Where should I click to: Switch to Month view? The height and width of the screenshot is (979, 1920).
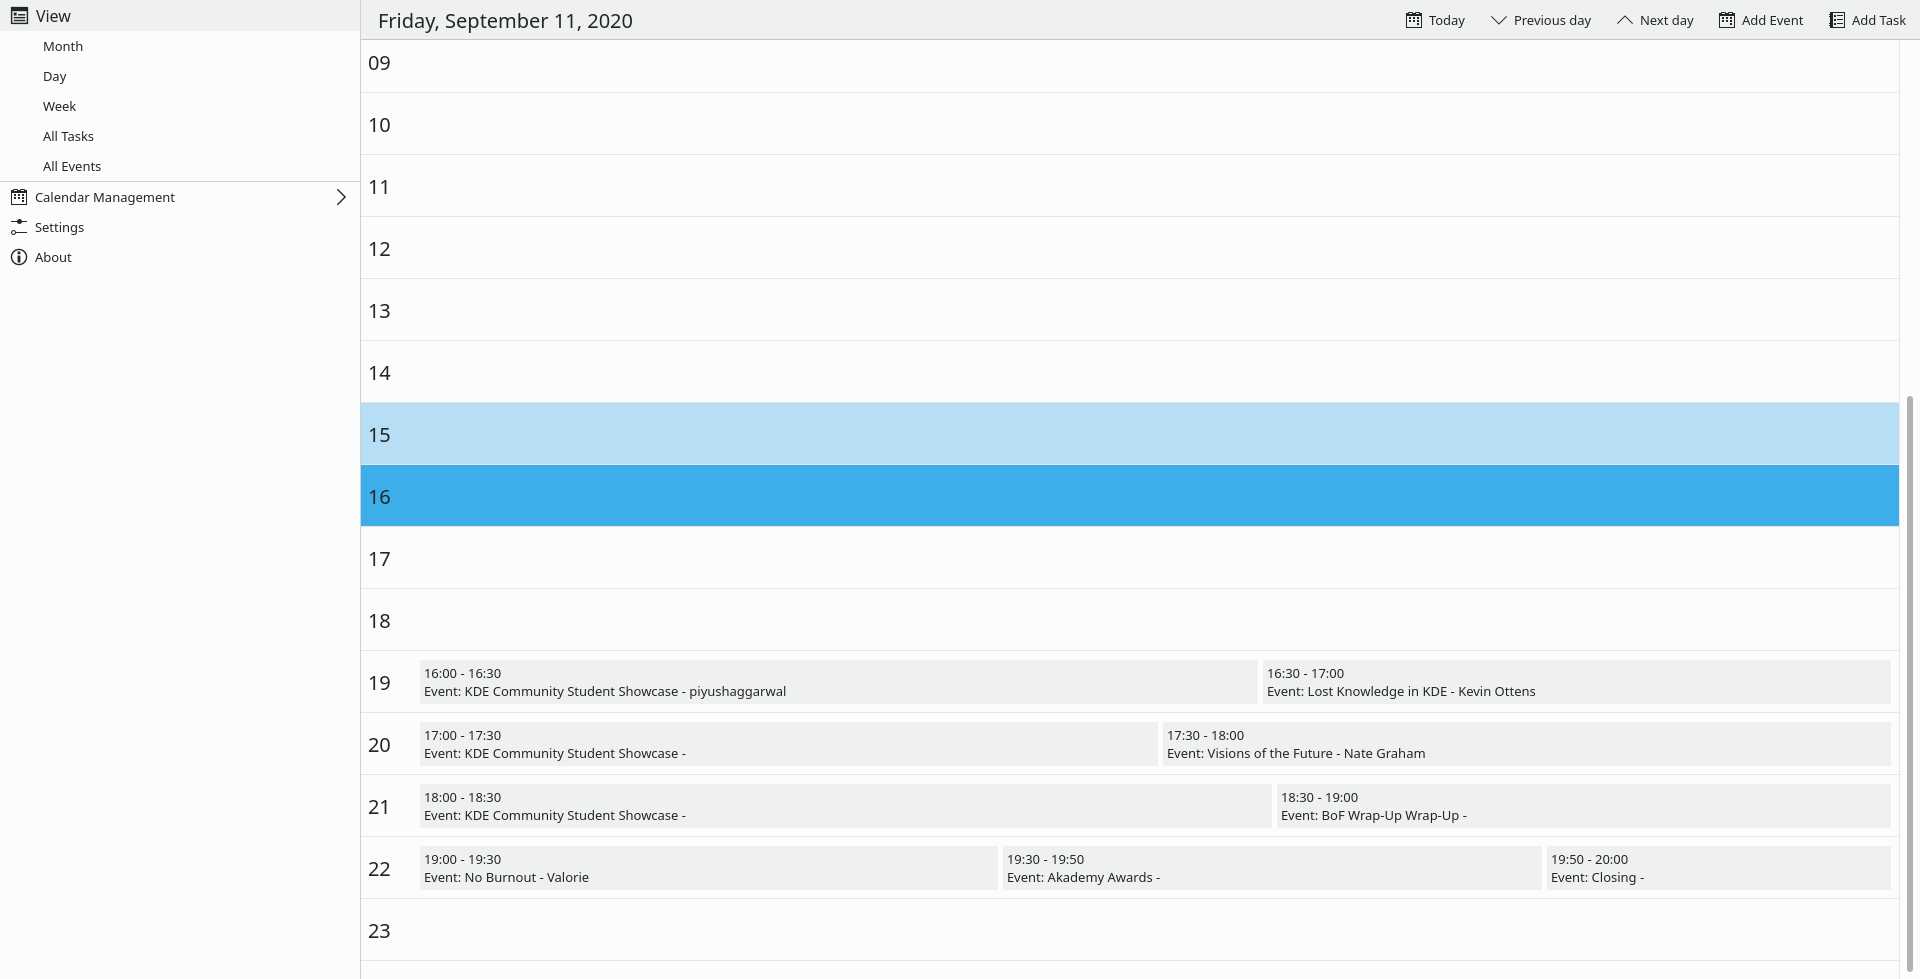pyautogui.click(x=63, y=46)
